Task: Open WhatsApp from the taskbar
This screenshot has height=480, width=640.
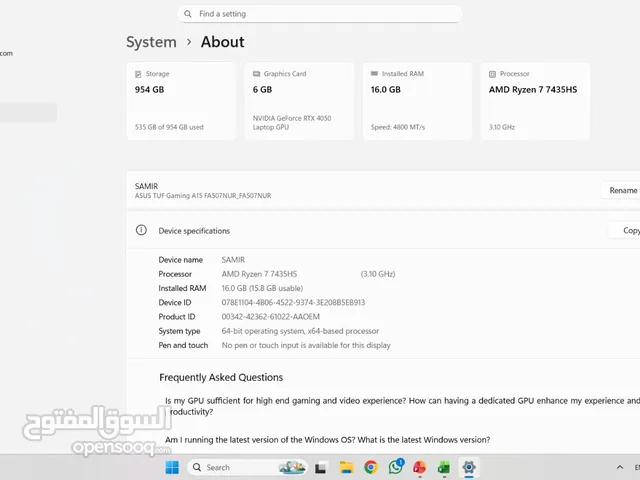Action: tap(395, 467)
